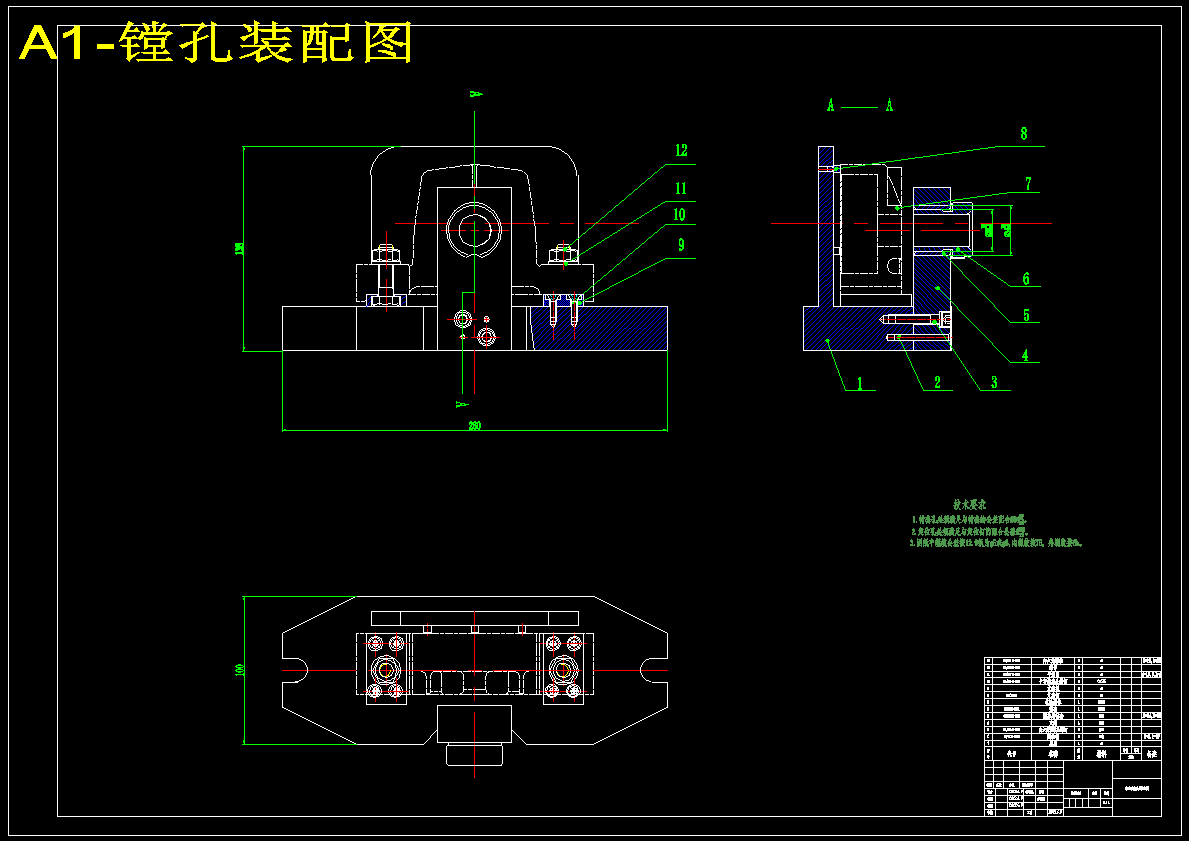
Task: Click the left hex nut in top view
Action: (386, 670)
